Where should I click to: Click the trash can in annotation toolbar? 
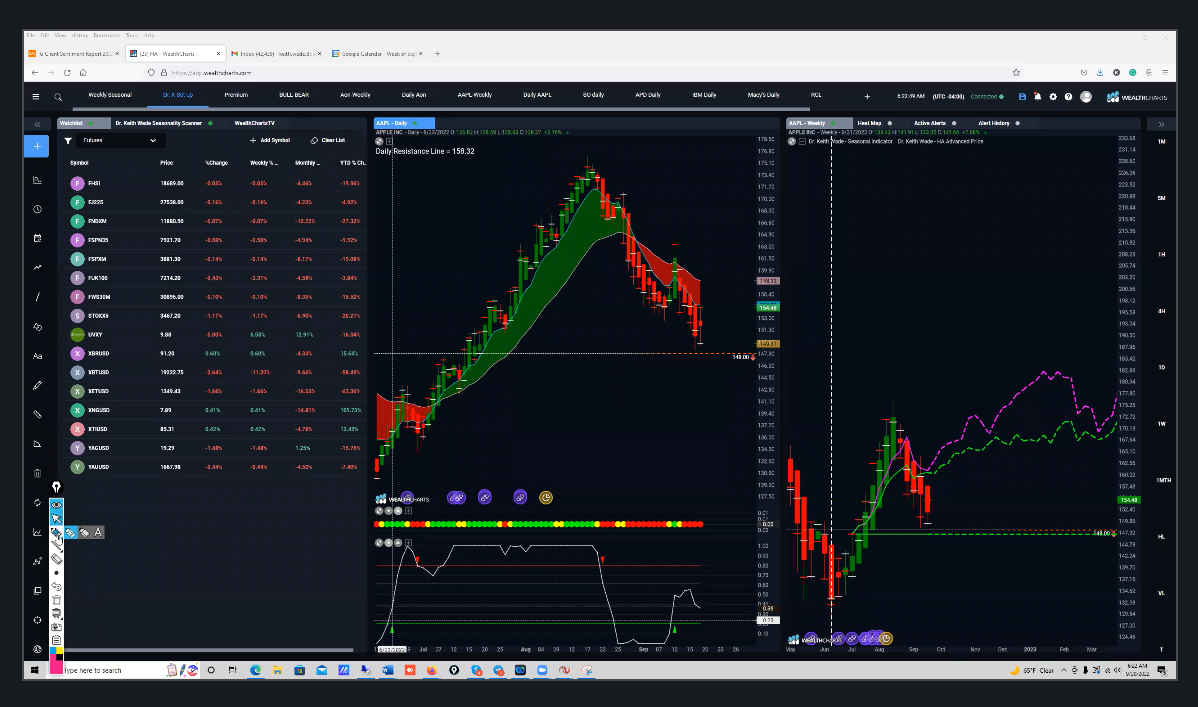coord(57,600)
